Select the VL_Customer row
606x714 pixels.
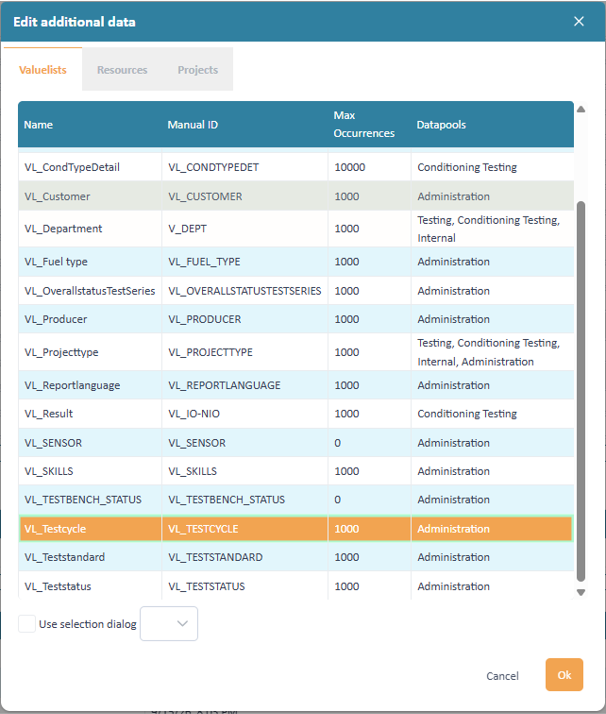coord(296,196)
